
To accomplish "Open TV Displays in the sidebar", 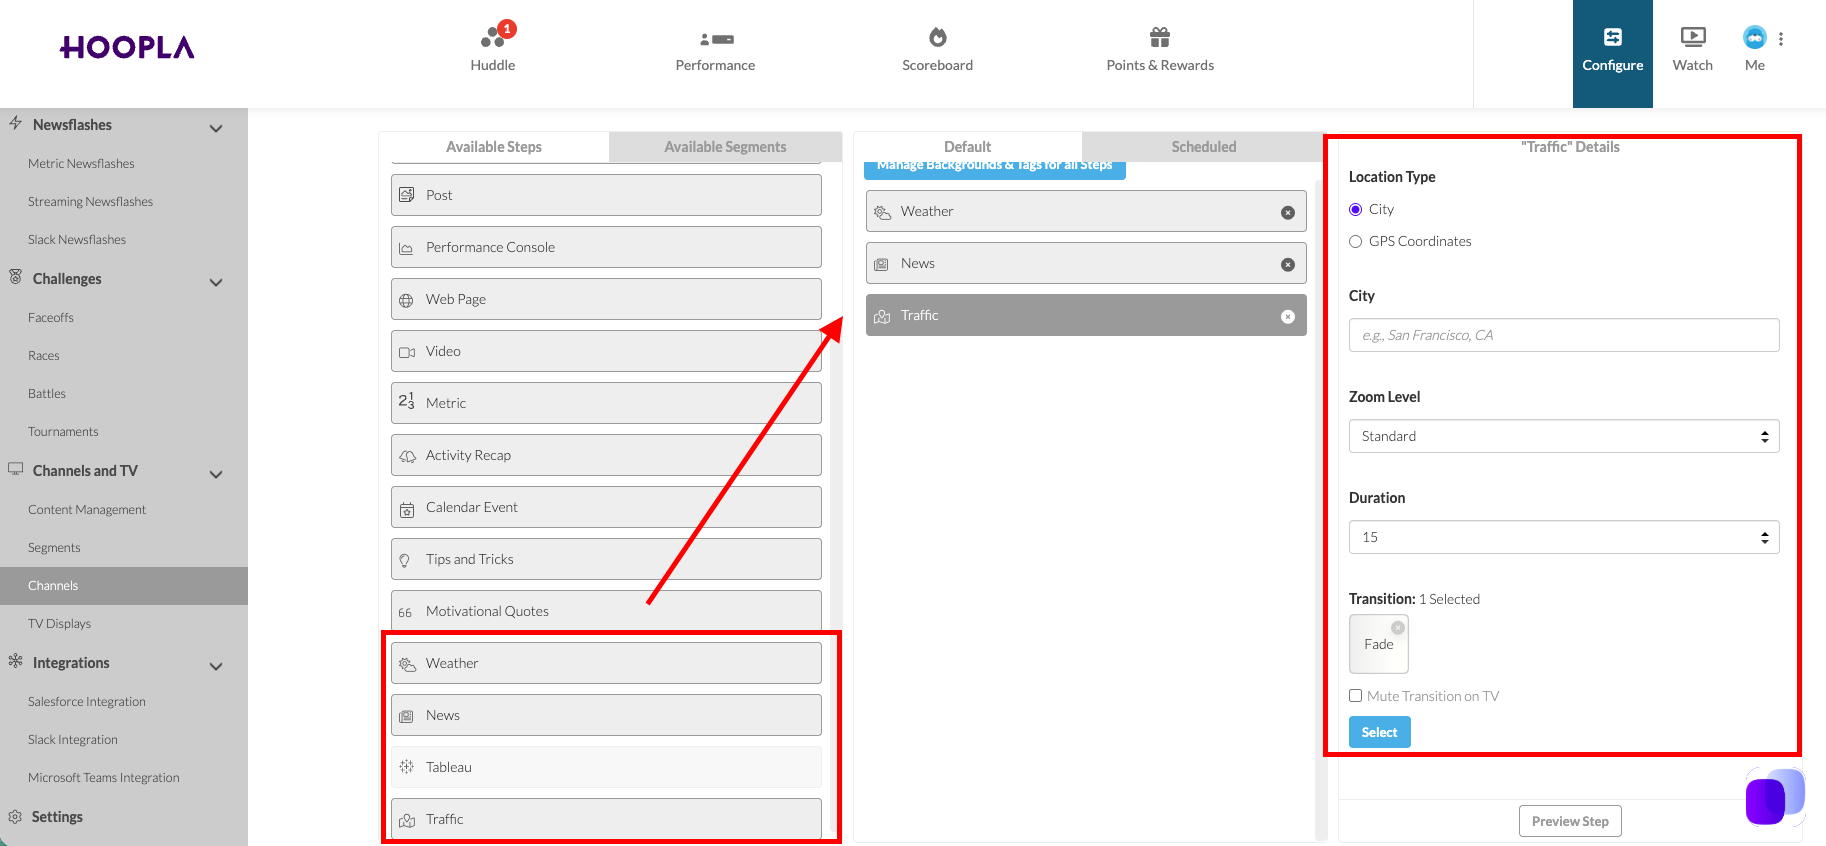I will click(60, 624).
